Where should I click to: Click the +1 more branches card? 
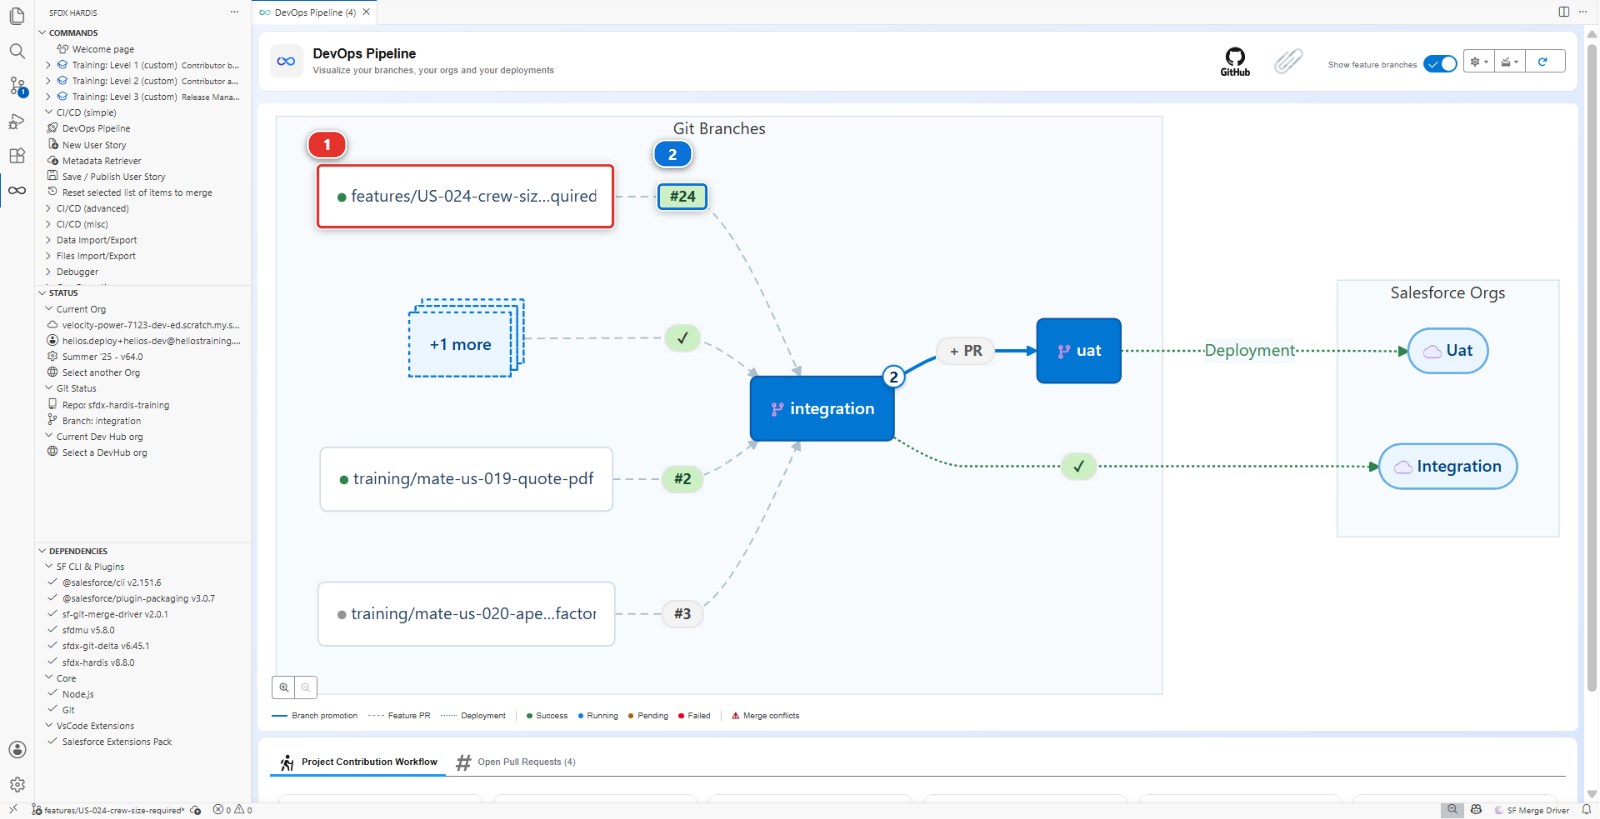tap(461, 344)
